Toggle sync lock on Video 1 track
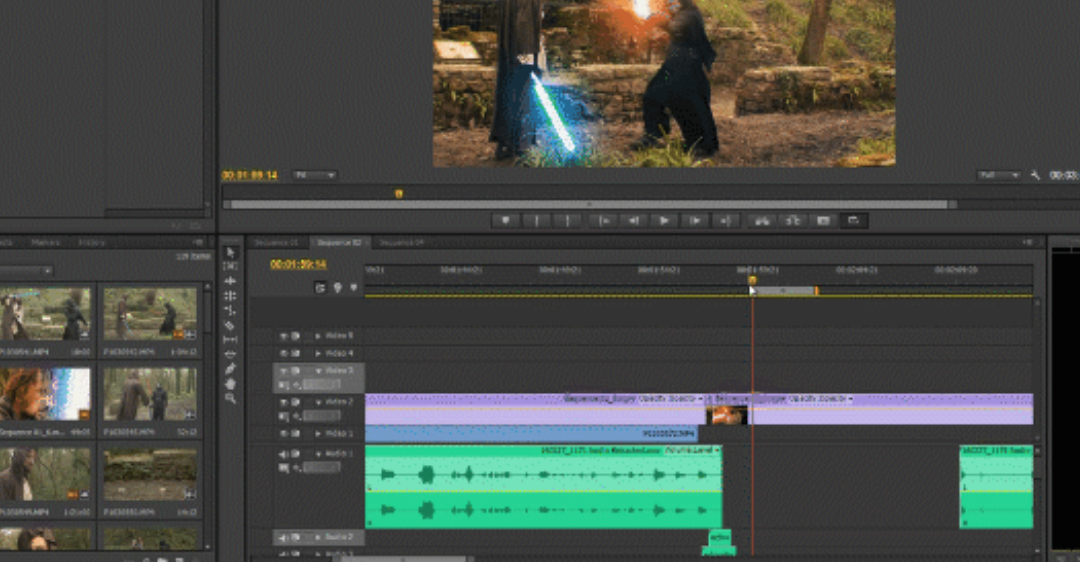 295,433
